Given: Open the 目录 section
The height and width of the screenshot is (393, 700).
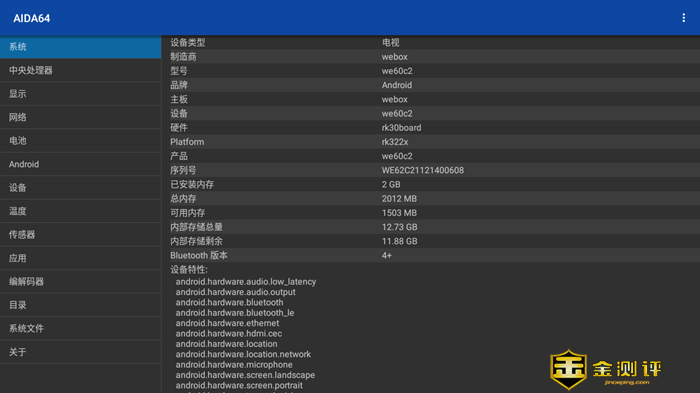Looking at the screenshot, I should 80,305.
